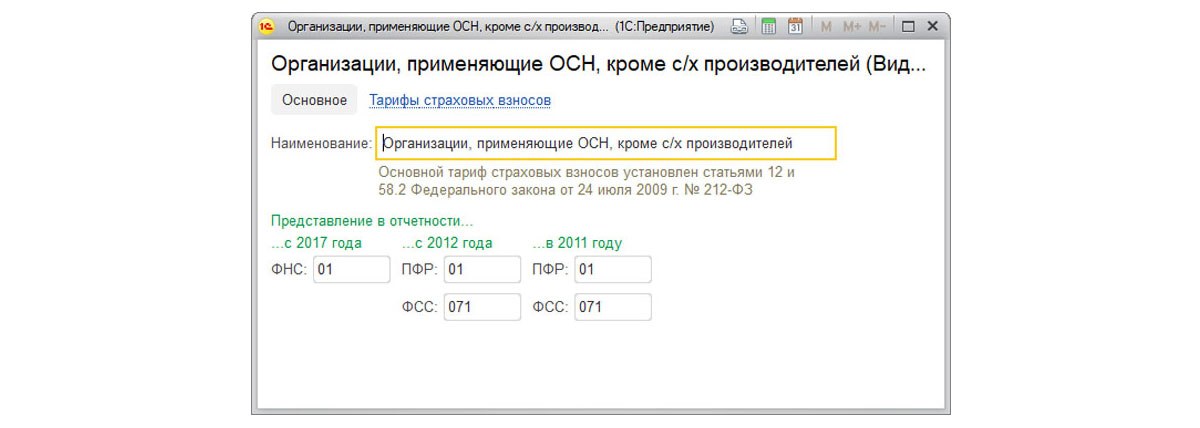Screen dimensions: 1200x428
Task: Focus the Наименование input field
Action: pyautogui.click(x=606, y=143)
